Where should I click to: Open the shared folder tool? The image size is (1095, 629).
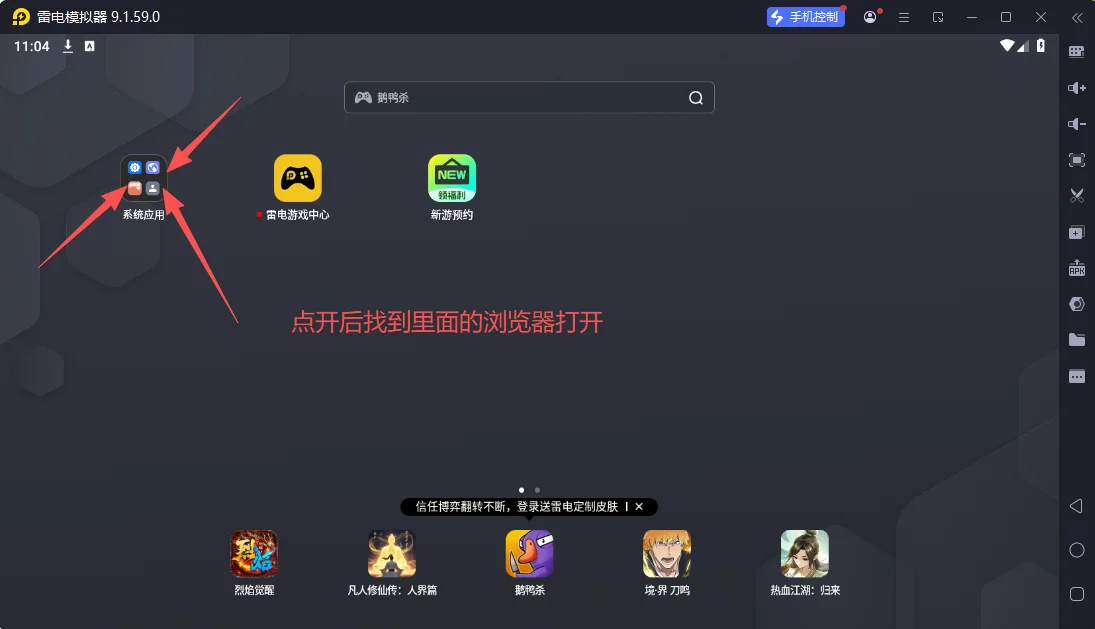1076,340
